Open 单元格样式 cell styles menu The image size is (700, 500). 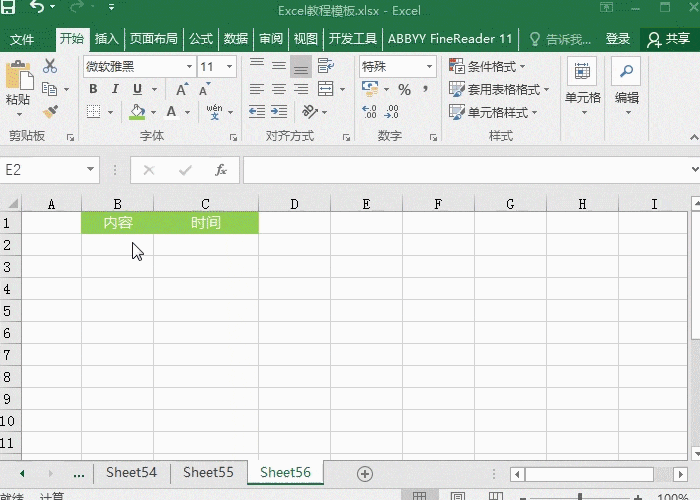coord(493,112)
